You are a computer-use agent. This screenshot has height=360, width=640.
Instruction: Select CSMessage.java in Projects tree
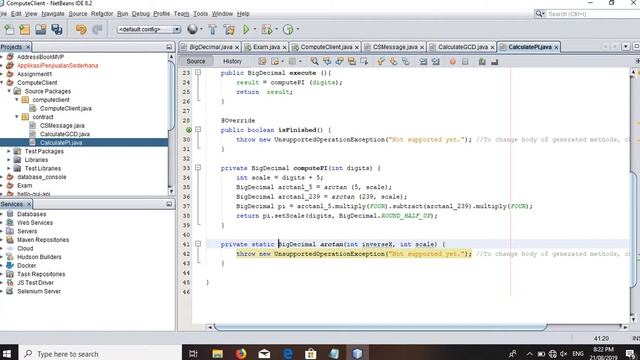click(62, 125)
